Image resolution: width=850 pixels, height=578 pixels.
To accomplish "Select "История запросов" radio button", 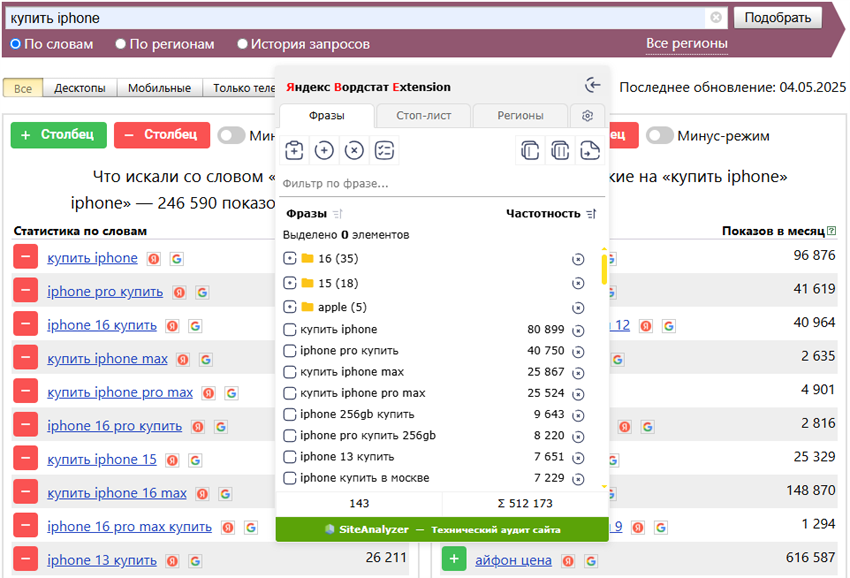I will coord(242,44).
